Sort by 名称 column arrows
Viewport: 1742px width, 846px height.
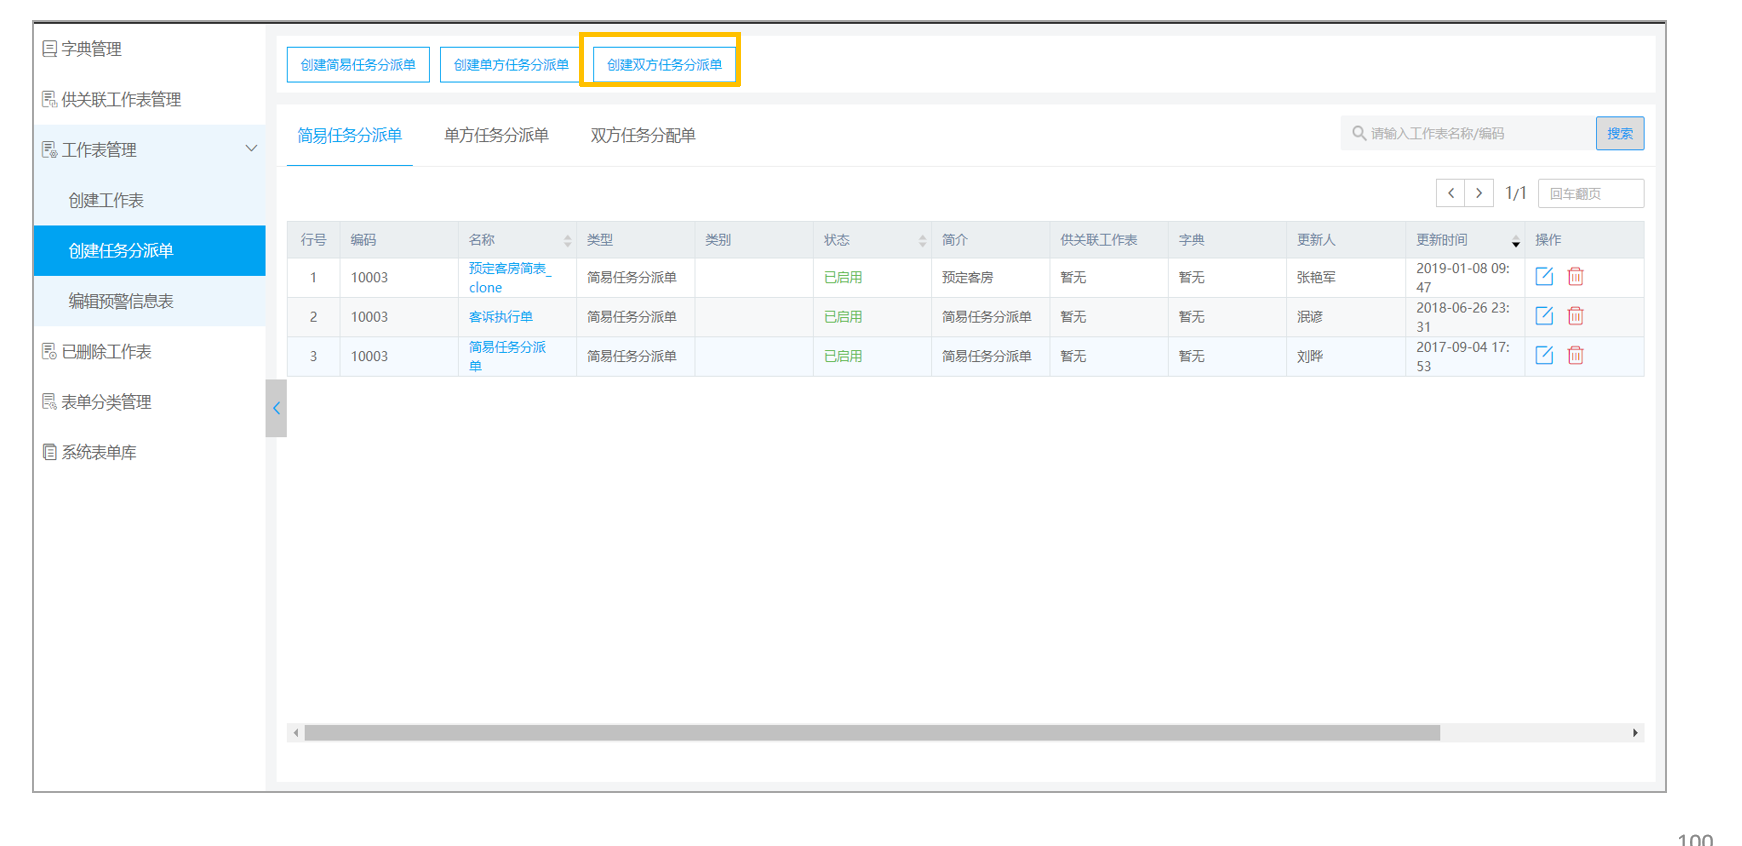click(567, 240)
